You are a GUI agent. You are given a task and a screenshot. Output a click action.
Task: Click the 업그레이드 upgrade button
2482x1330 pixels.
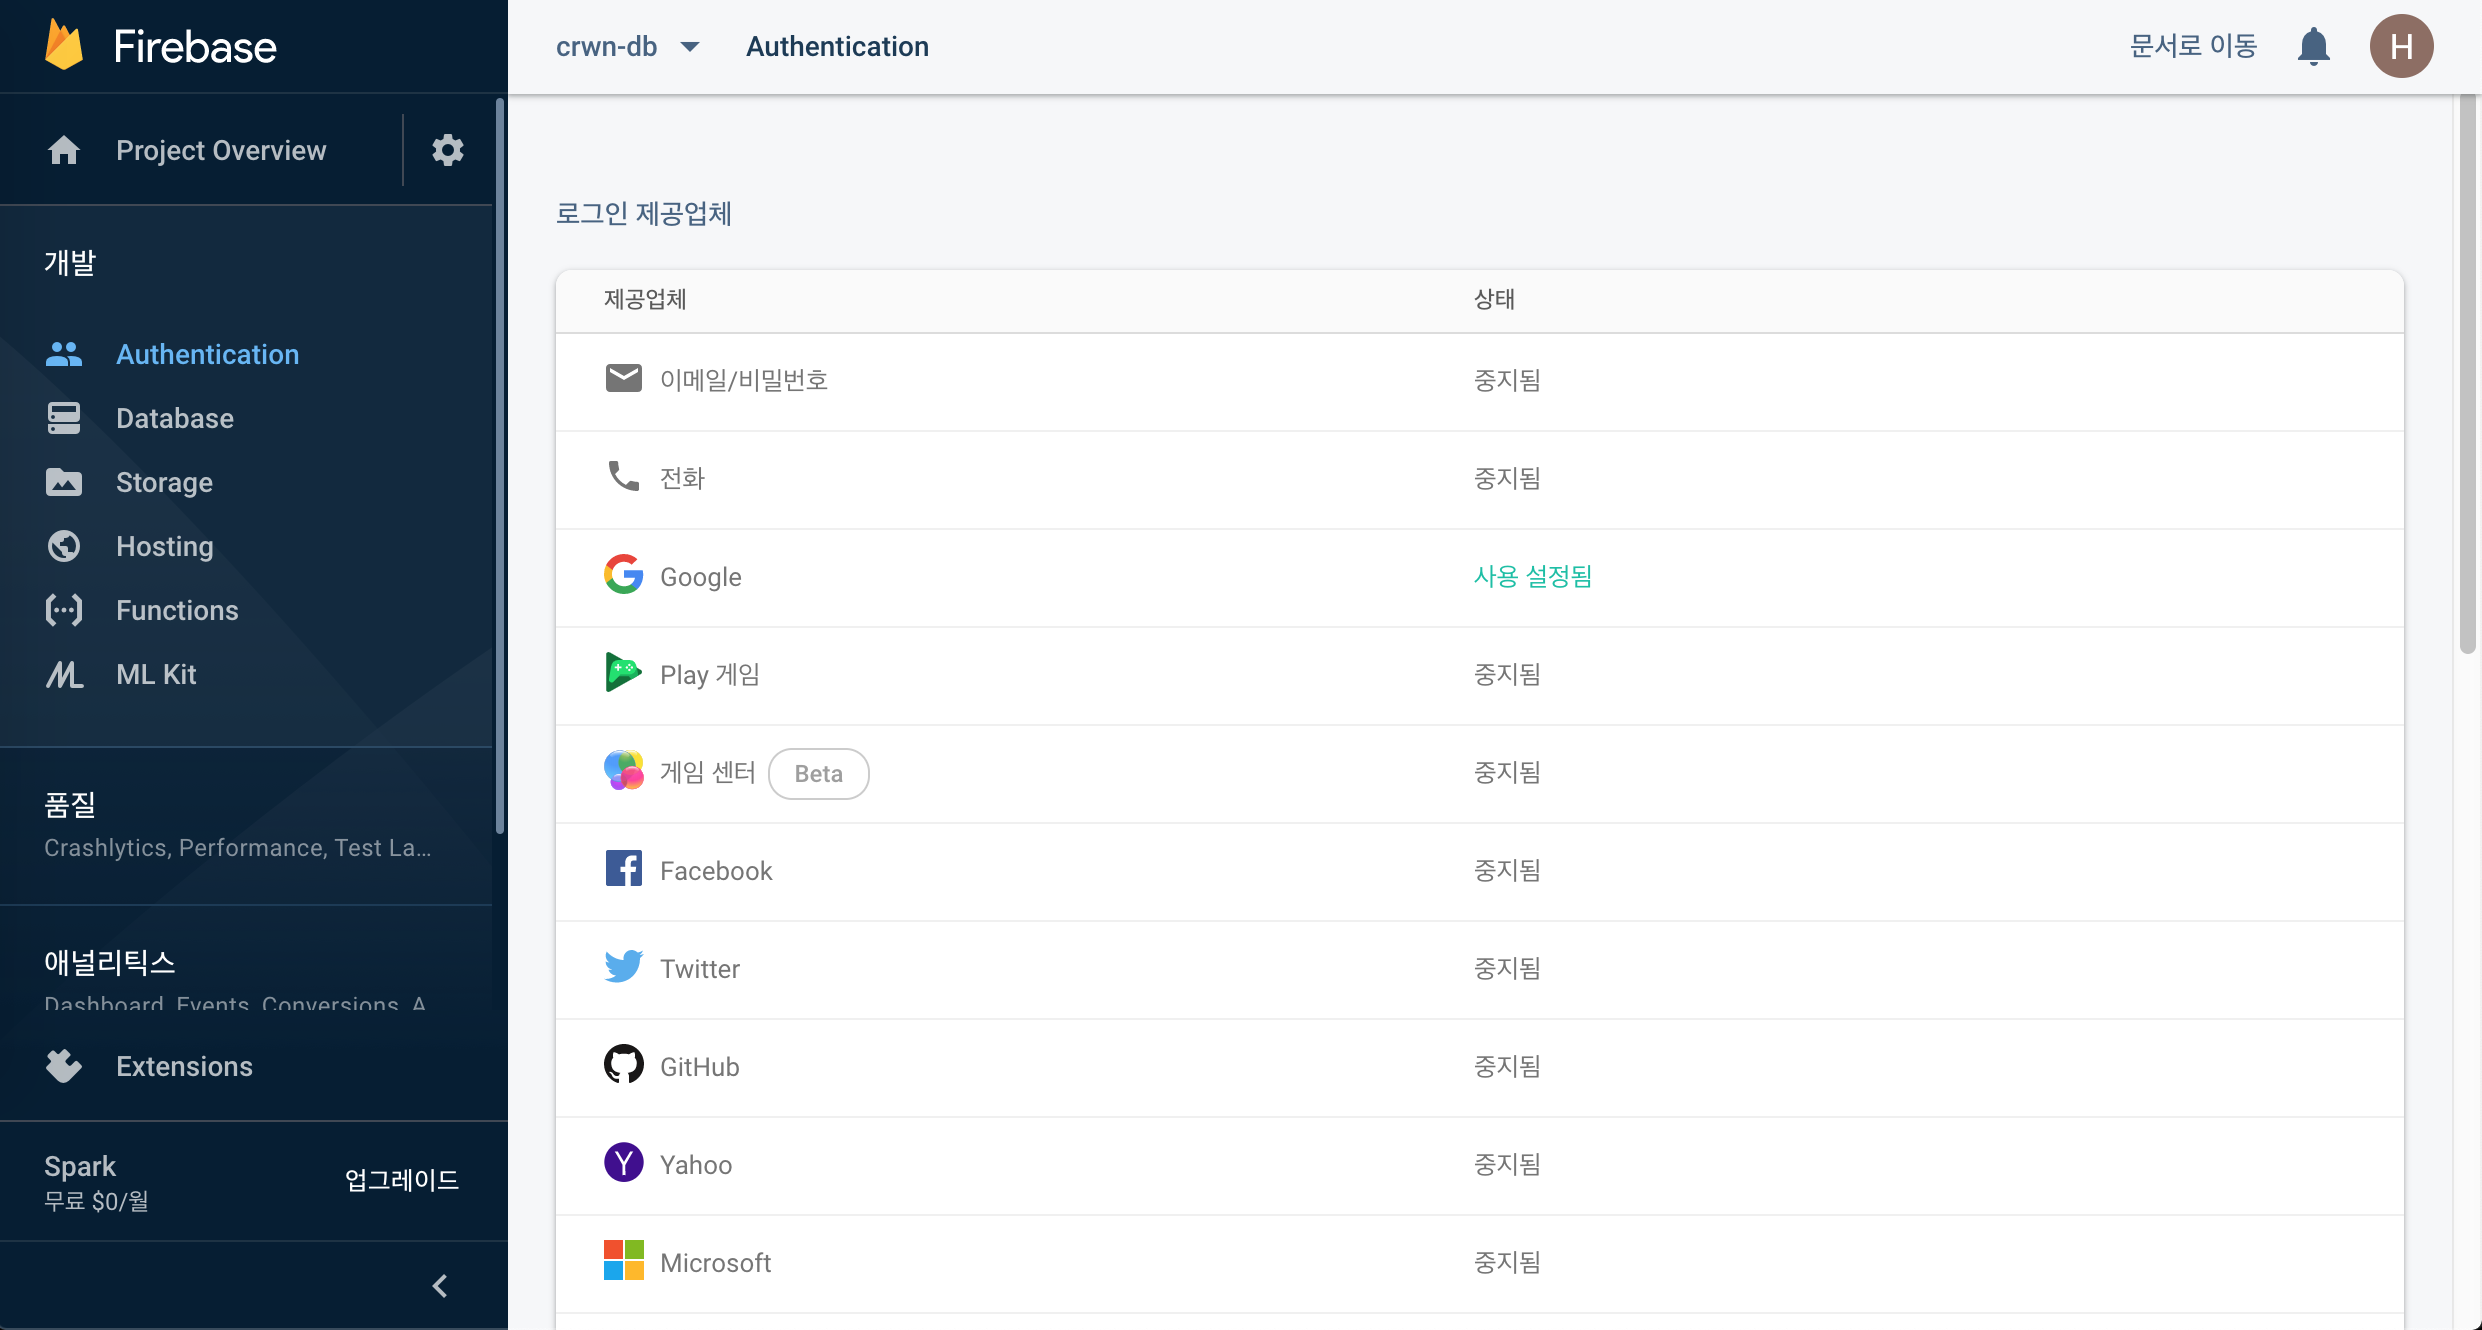click(401, 1180)
